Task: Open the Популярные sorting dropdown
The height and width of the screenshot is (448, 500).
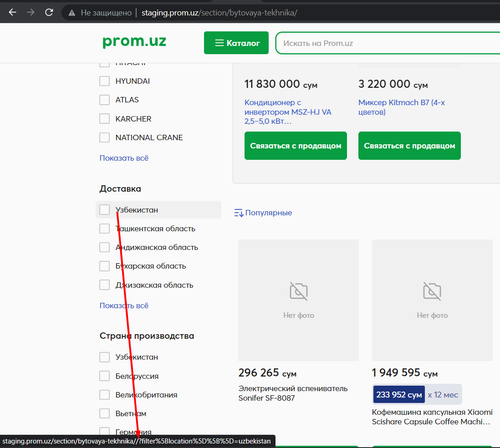Action: pos(263,213)
